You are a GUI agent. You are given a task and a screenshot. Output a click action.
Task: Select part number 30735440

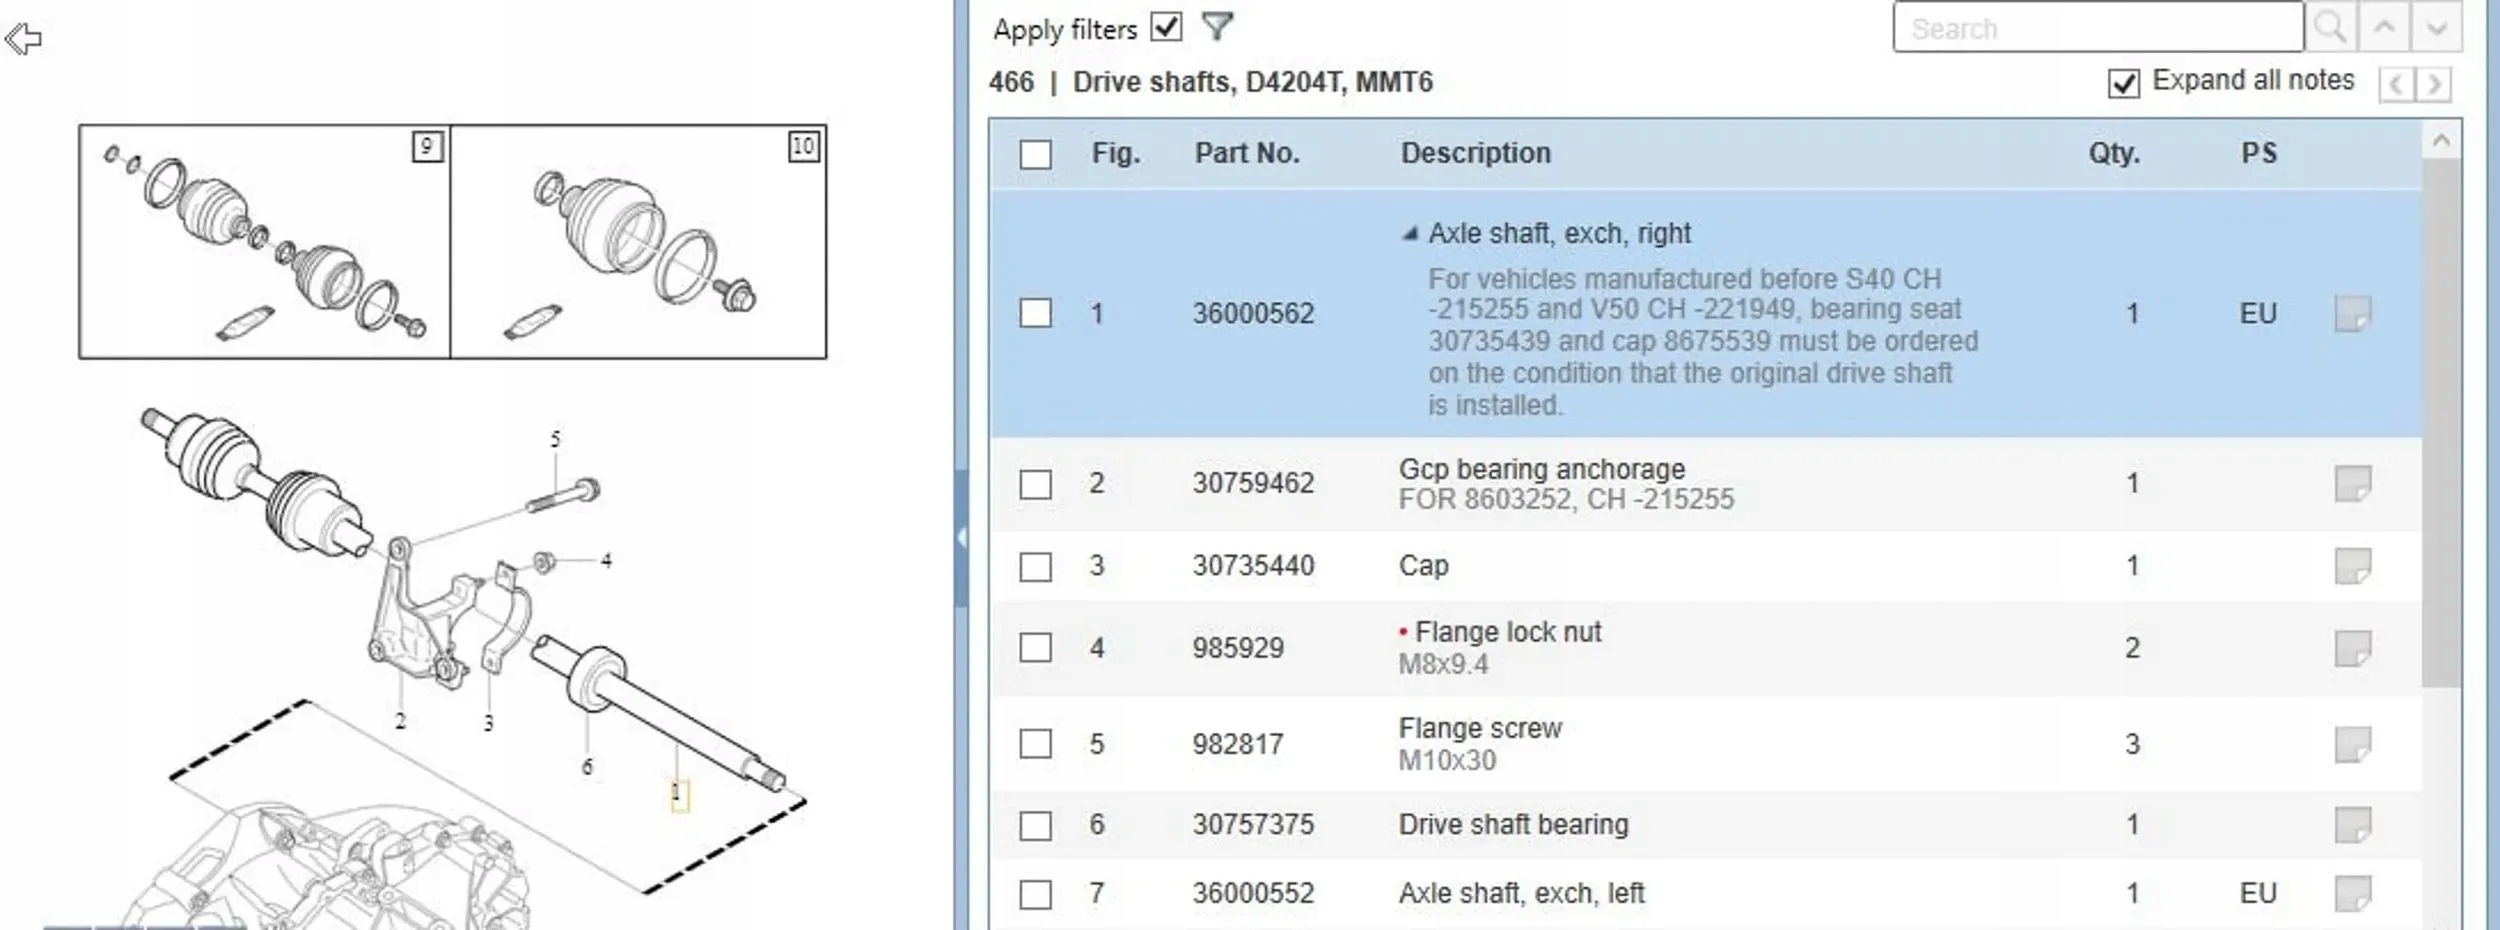click(1253, 566)
